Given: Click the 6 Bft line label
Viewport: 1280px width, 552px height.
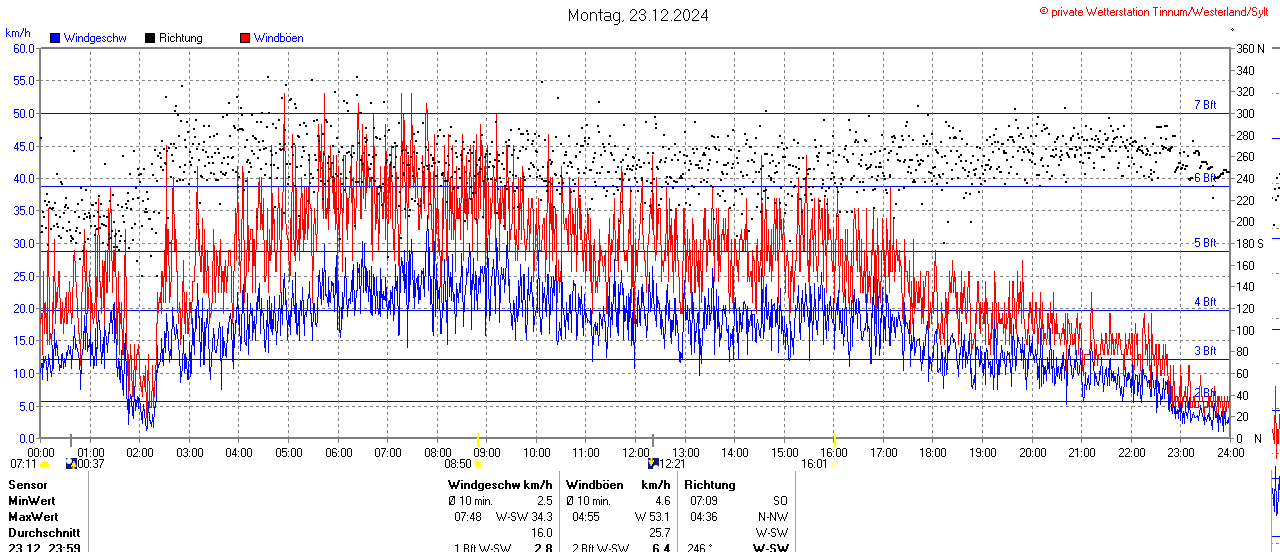Looking at the screenshot, I should [x=1205, y=178].
